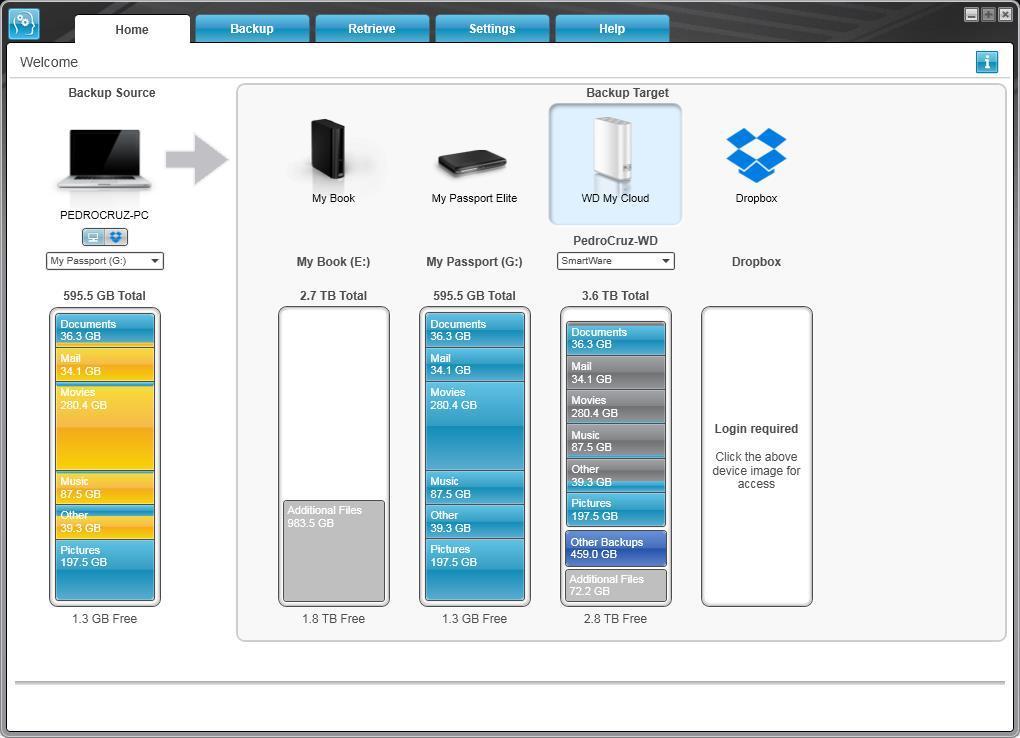Select Pictures 197.5 GB on My Passport
The height and width of the screenshot is (738, 1020).
(474, 569)
